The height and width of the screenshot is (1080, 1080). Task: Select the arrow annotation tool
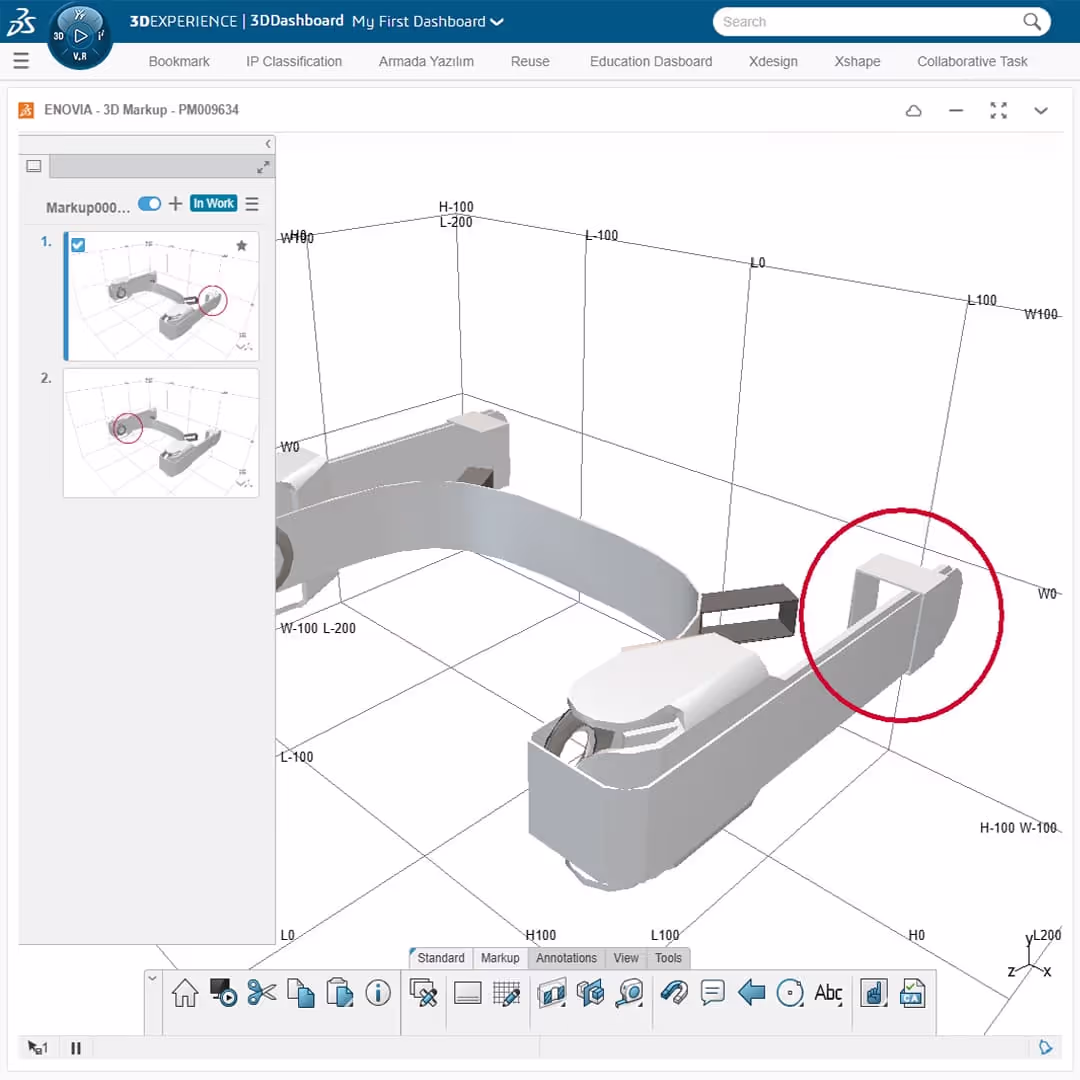point(751,993)
